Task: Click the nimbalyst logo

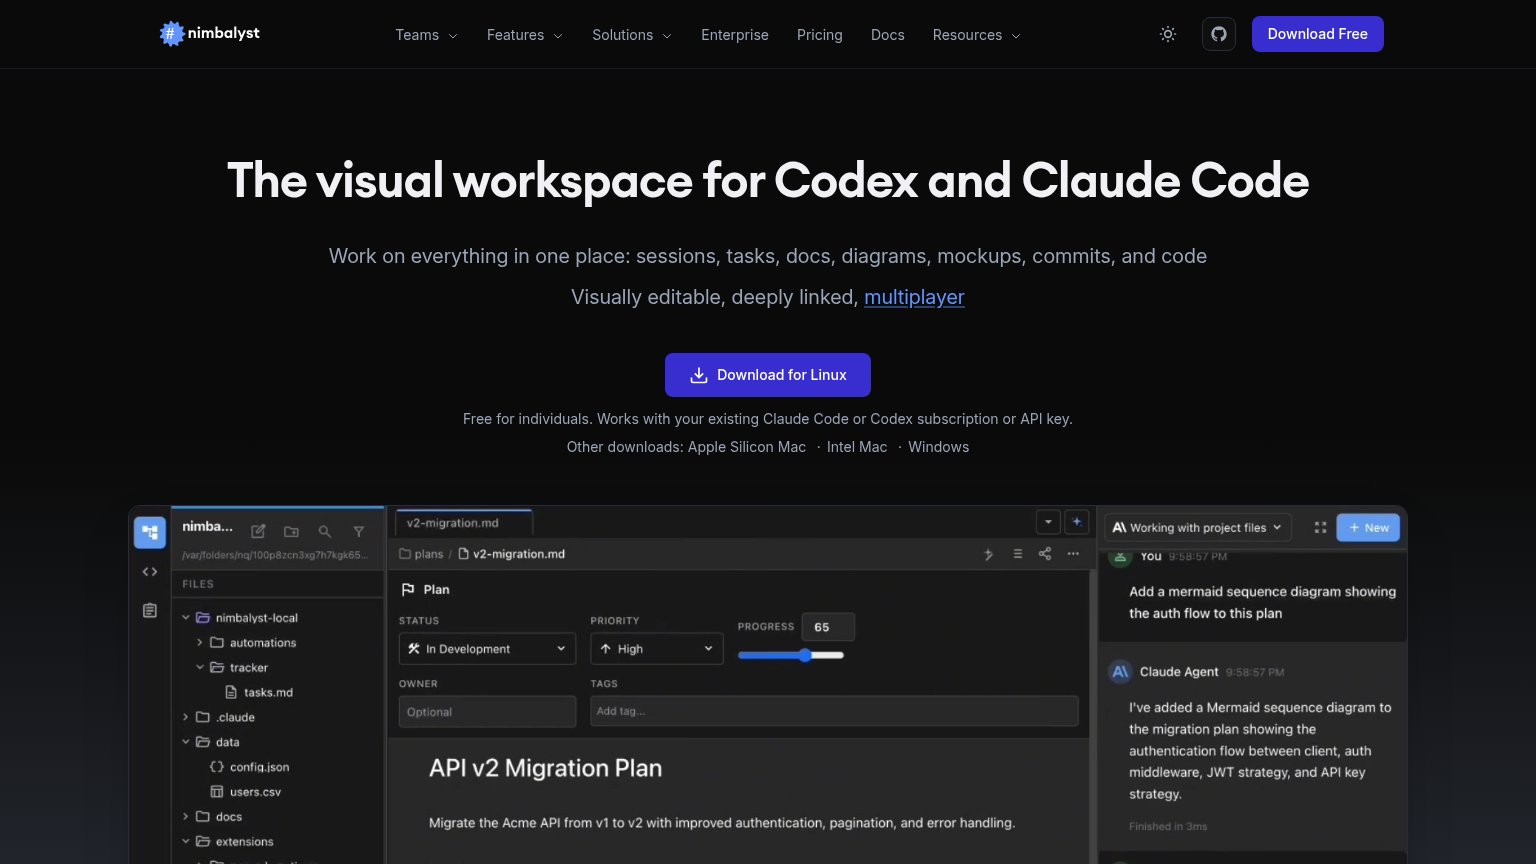Action: point(210,33)
